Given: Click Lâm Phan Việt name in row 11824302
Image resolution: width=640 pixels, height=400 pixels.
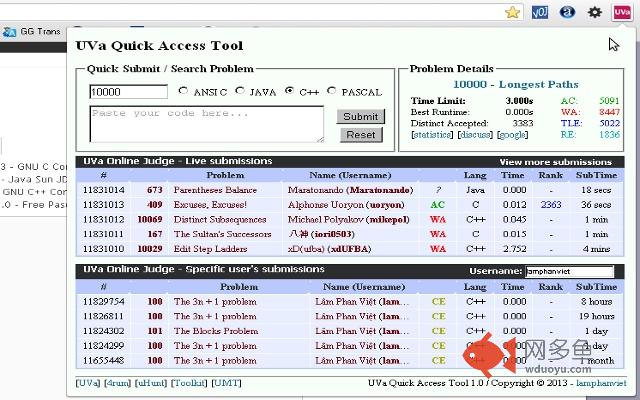Looking at the screenshot, I should 362,331.
